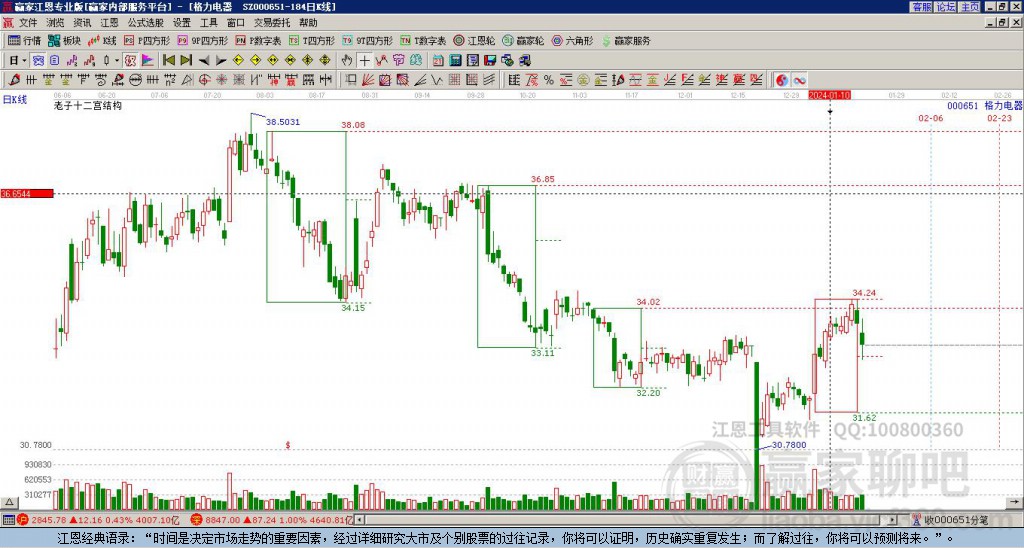Select the percent % tool
1024x548 pixels.
tap(549, 80)
